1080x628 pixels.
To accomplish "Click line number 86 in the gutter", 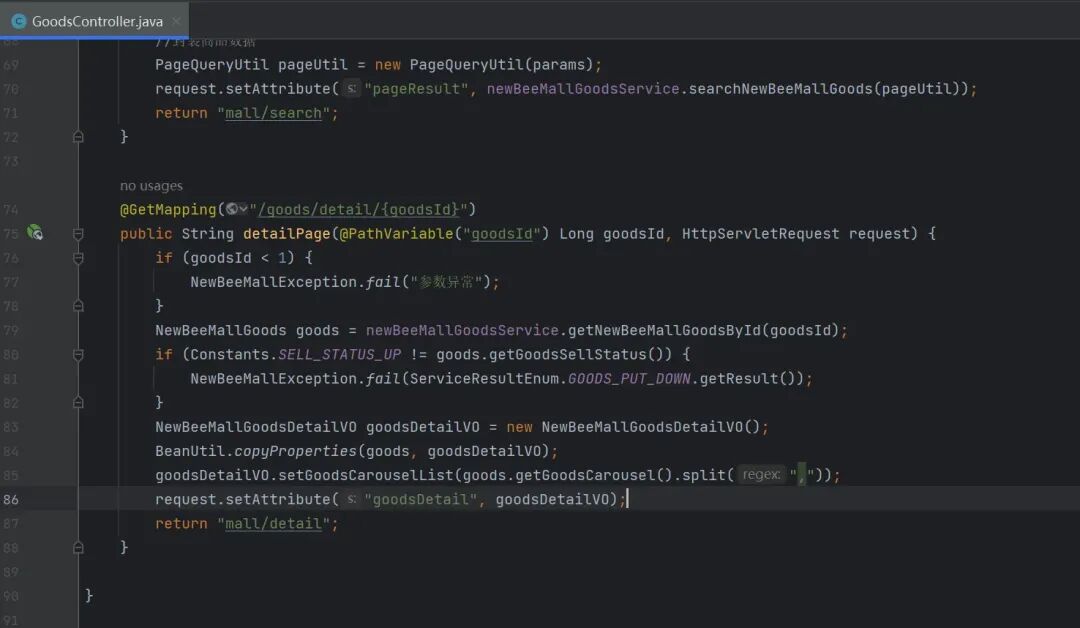I will click(x=11, y=499).
